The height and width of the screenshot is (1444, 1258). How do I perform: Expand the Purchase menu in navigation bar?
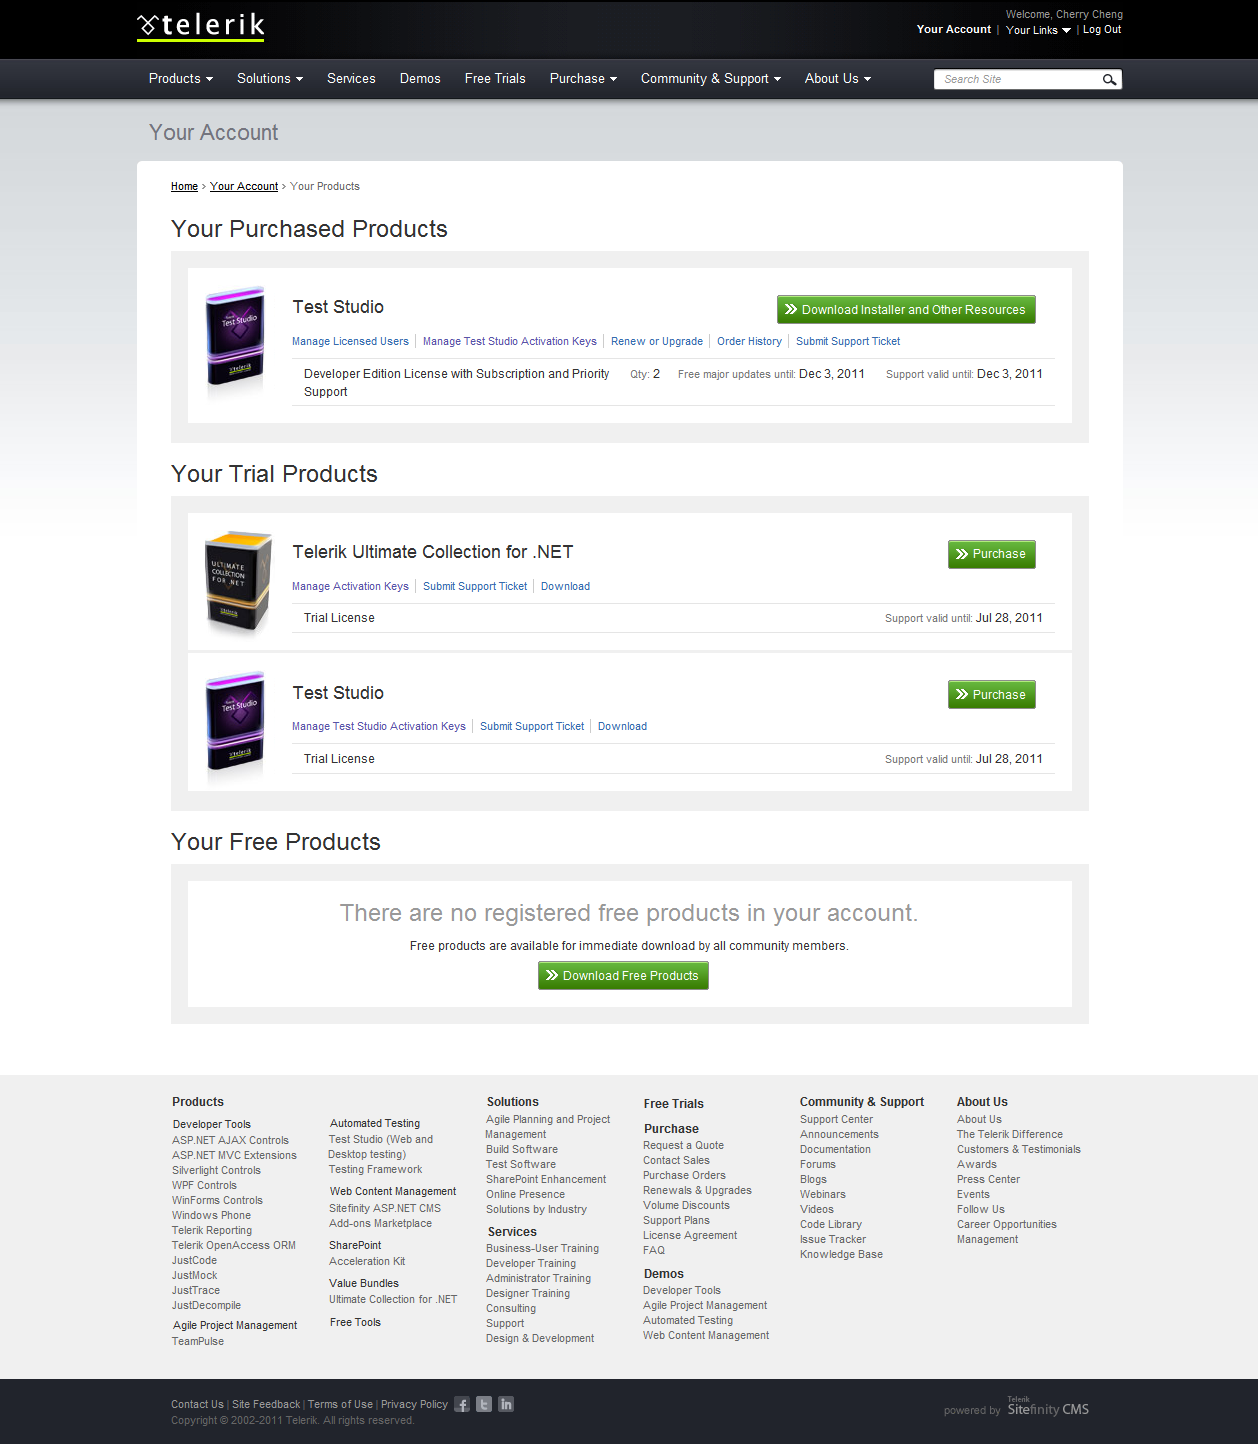click(x=583, y=78)
